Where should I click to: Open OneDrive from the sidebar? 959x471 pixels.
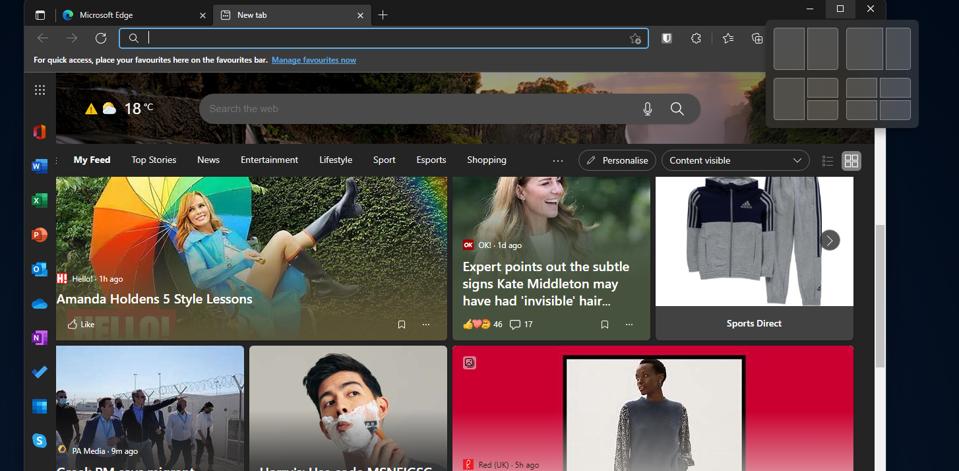click(x=40, y=303)
